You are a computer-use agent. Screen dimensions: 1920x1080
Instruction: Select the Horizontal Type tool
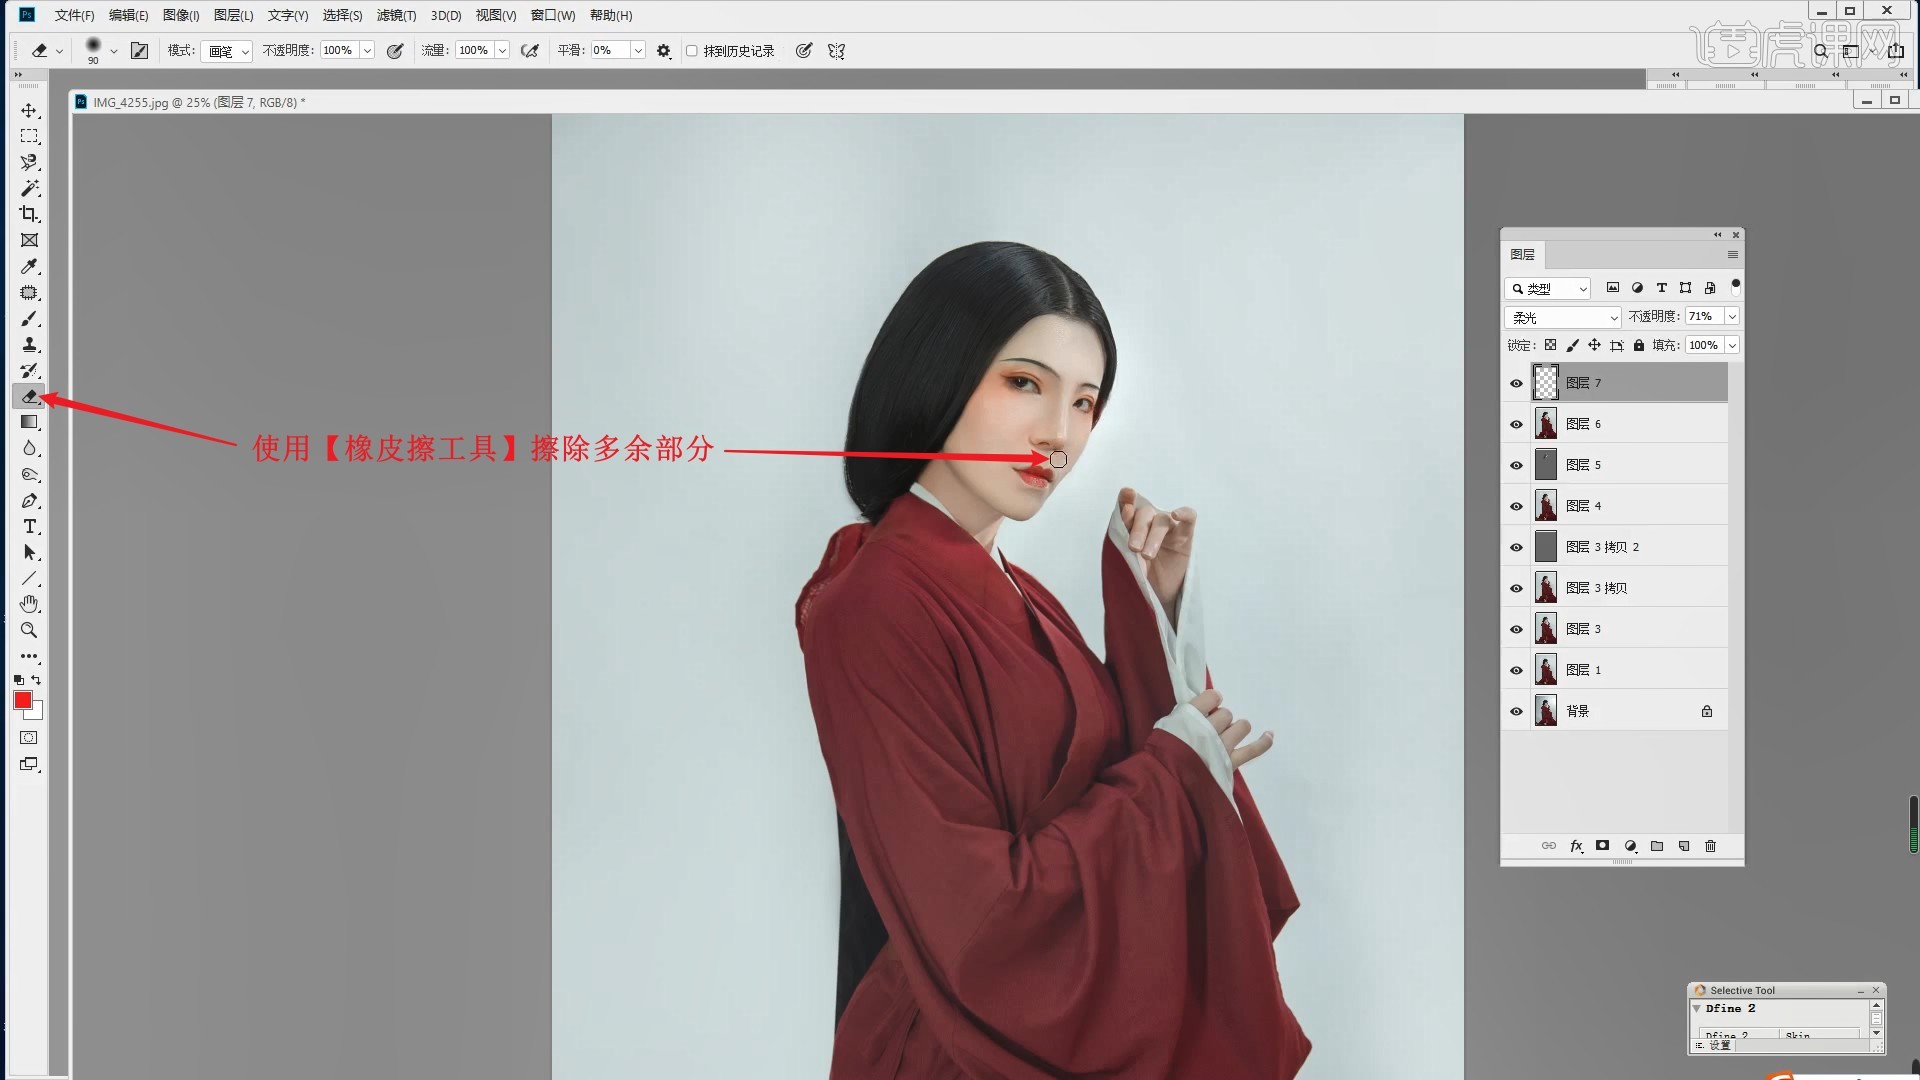pyautogui.click(x=29, y=527)
